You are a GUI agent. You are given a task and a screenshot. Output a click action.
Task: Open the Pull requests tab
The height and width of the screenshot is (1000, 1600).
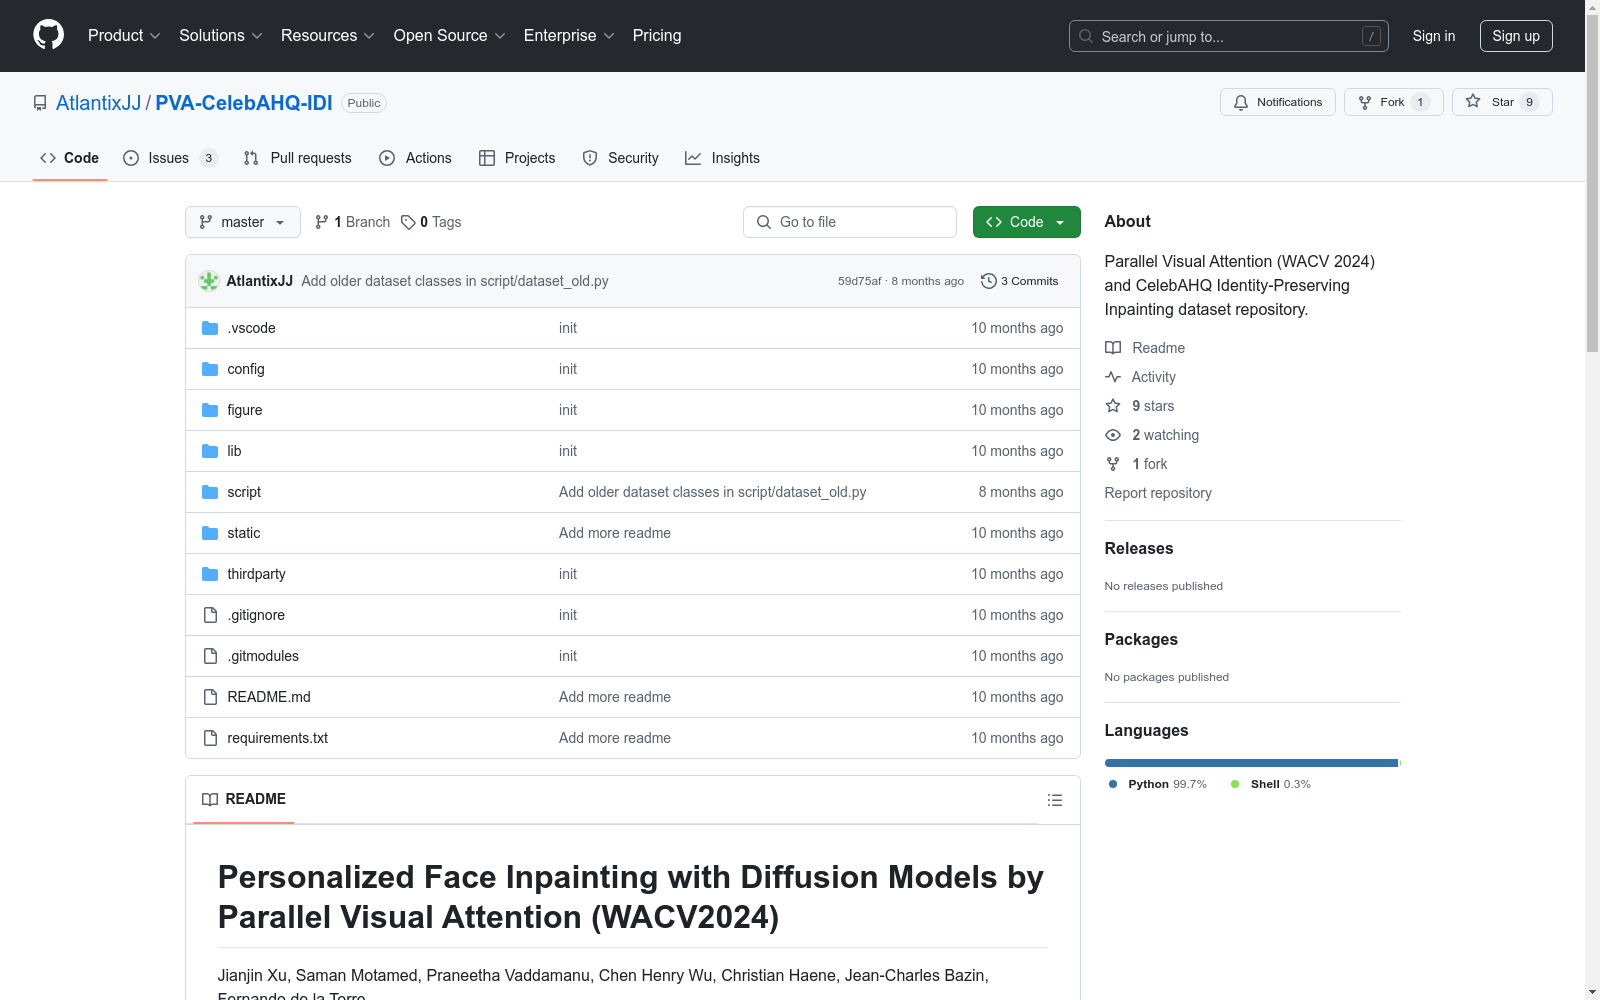297,158
